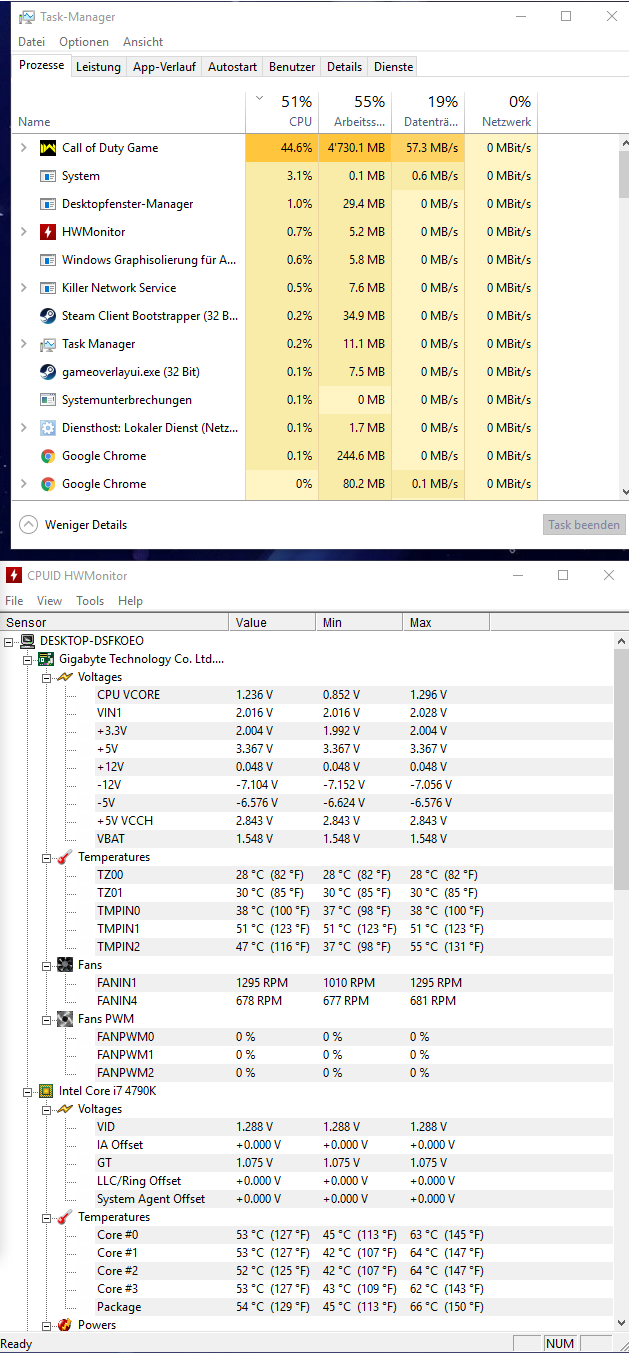
Task: Switch to the Autostart tab
Action: (232, 67)
